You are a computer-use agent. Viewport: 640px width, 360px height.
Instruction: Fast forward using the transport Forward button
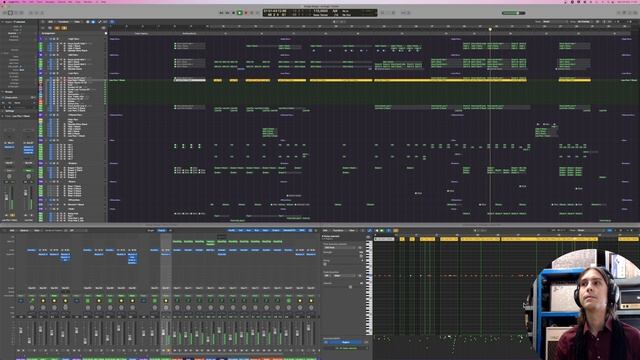point(227,13)
